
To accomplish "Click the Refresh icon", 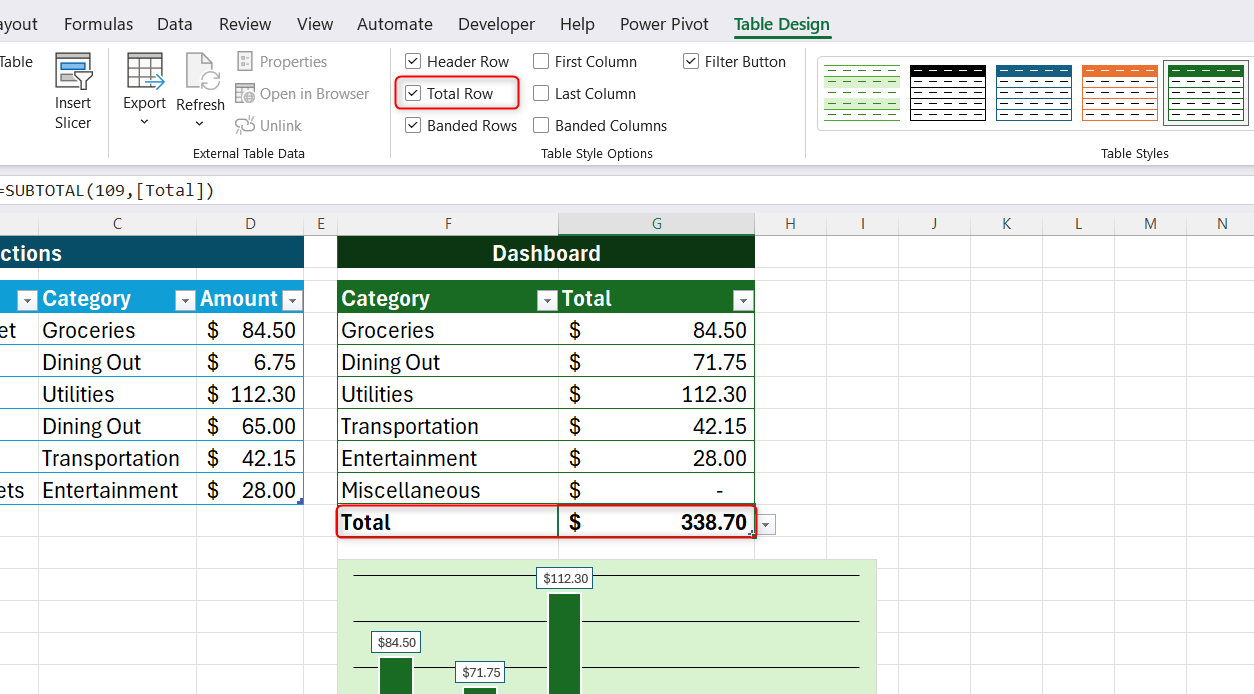I will coord(202,72).
